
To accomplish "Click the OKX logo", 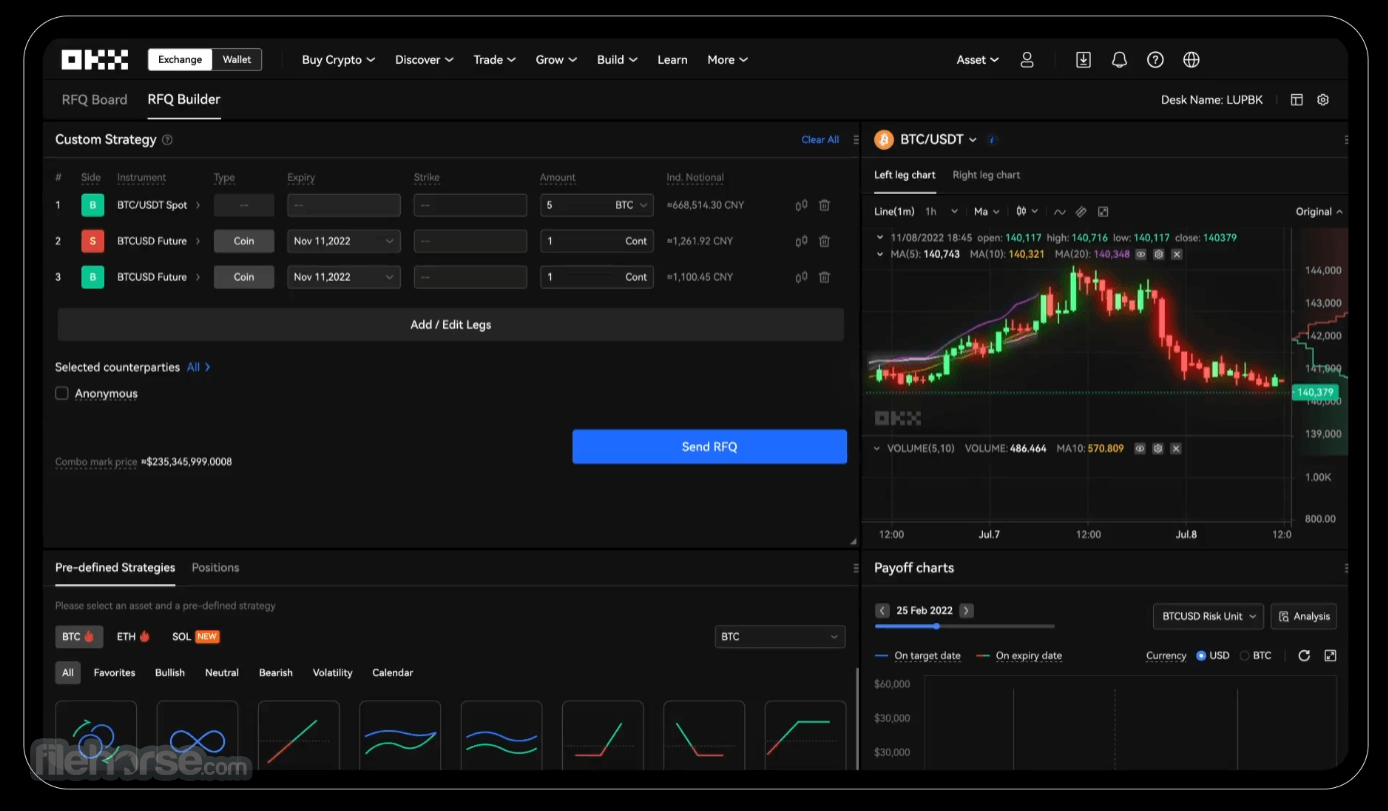I will 95,60.
